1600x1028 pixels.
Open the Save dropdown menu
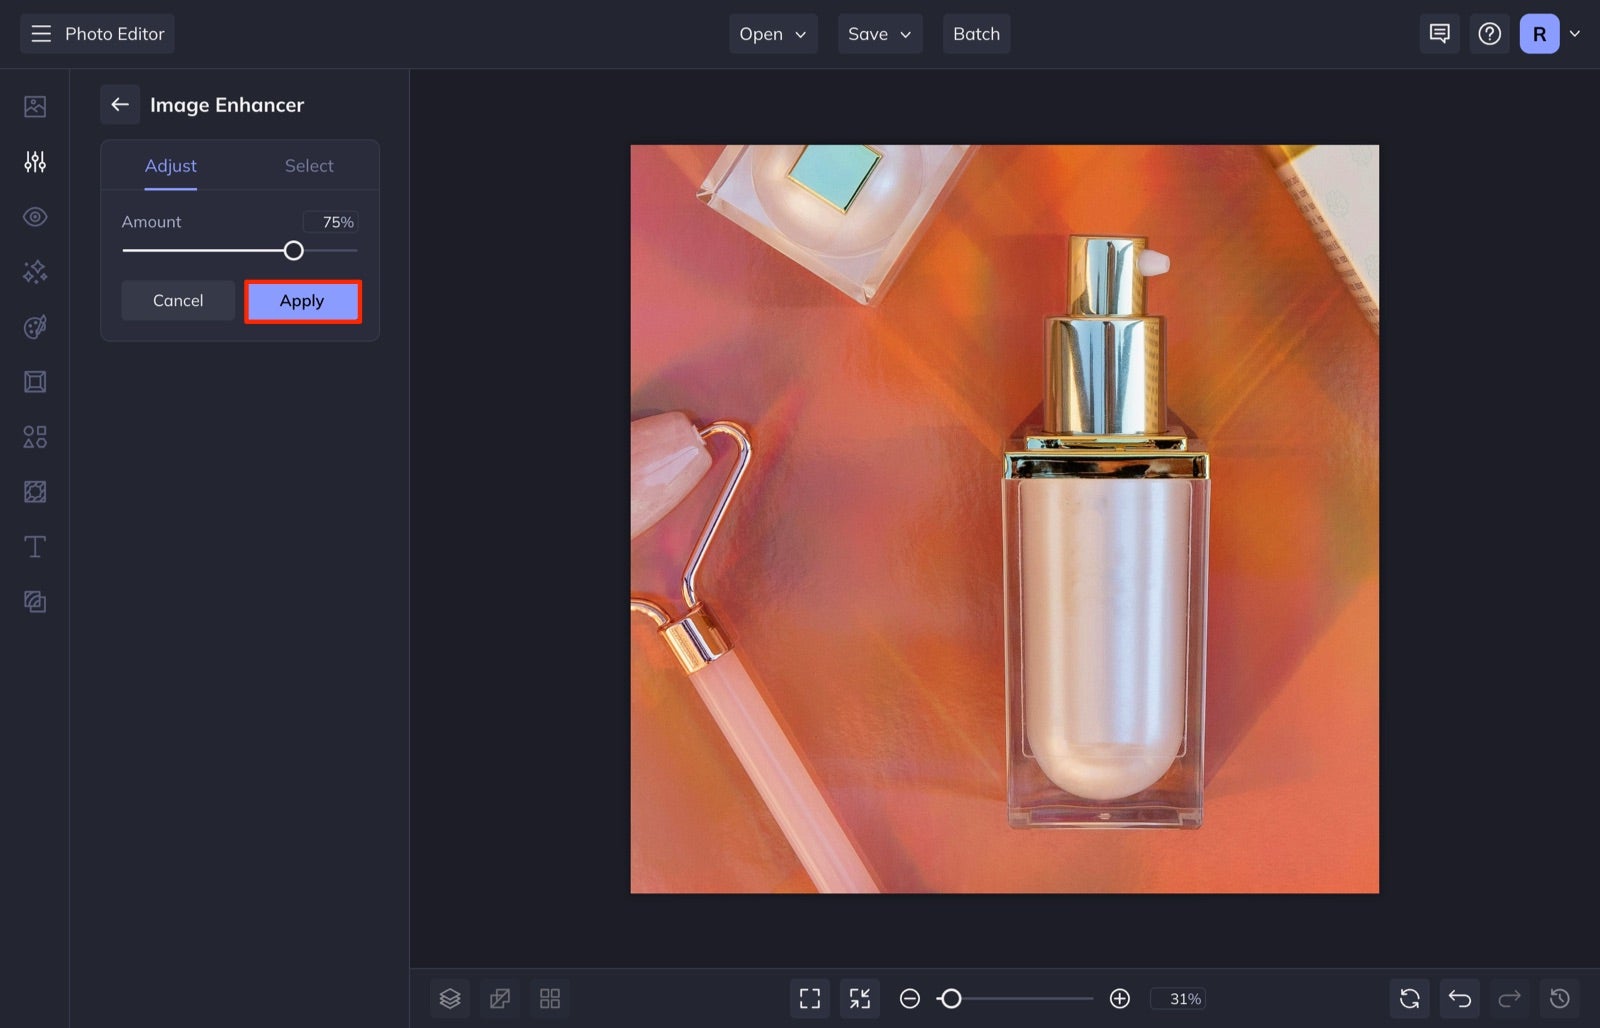coord(879,33)
